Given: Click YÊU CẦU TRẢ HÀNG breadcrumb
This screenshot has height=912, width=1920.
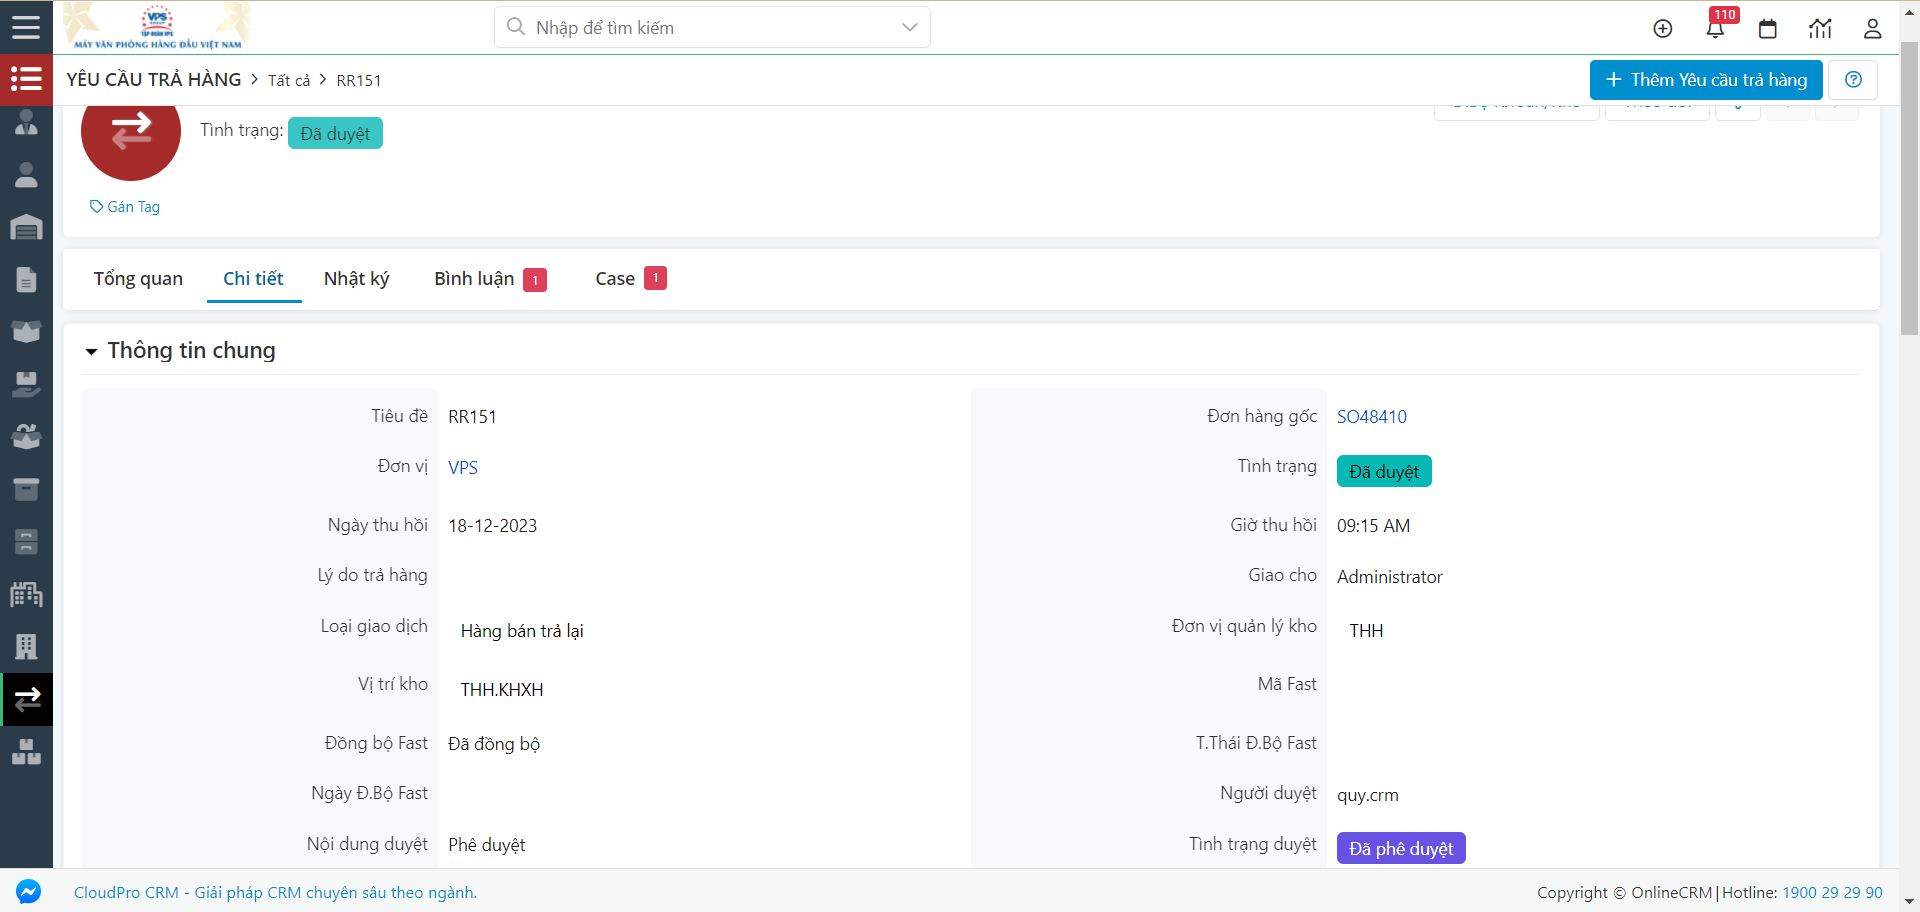Looking at the screenshot, I should tap(154, 80).
